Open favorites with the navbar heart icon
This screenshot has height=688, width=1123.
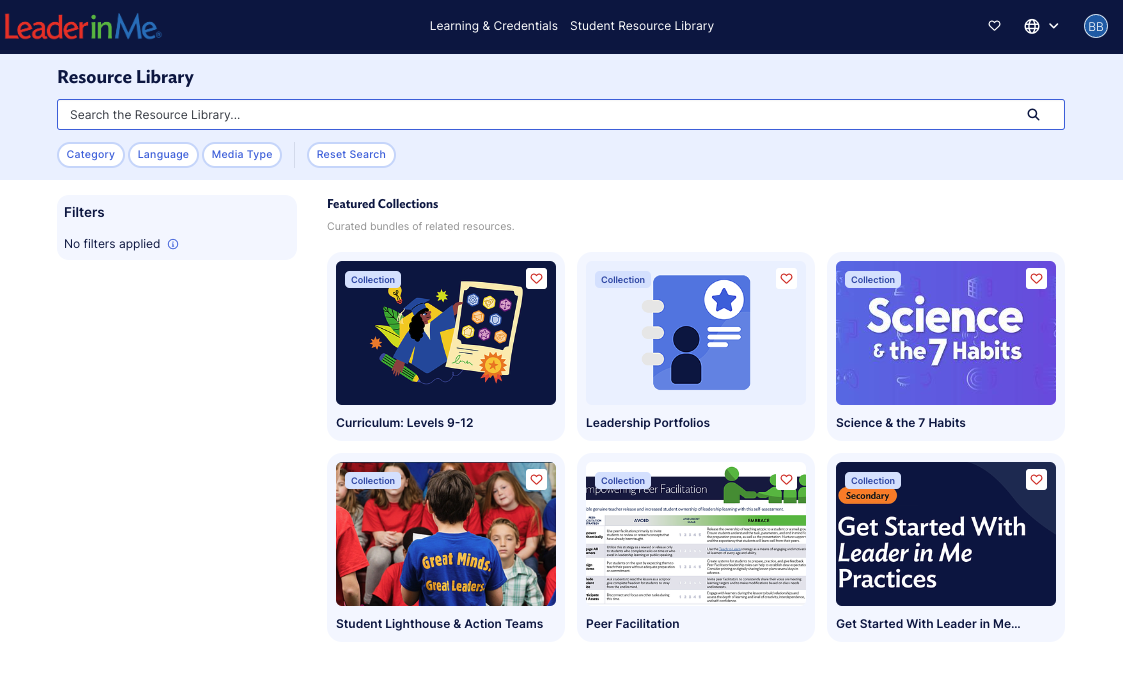click(x=994, y=26)
